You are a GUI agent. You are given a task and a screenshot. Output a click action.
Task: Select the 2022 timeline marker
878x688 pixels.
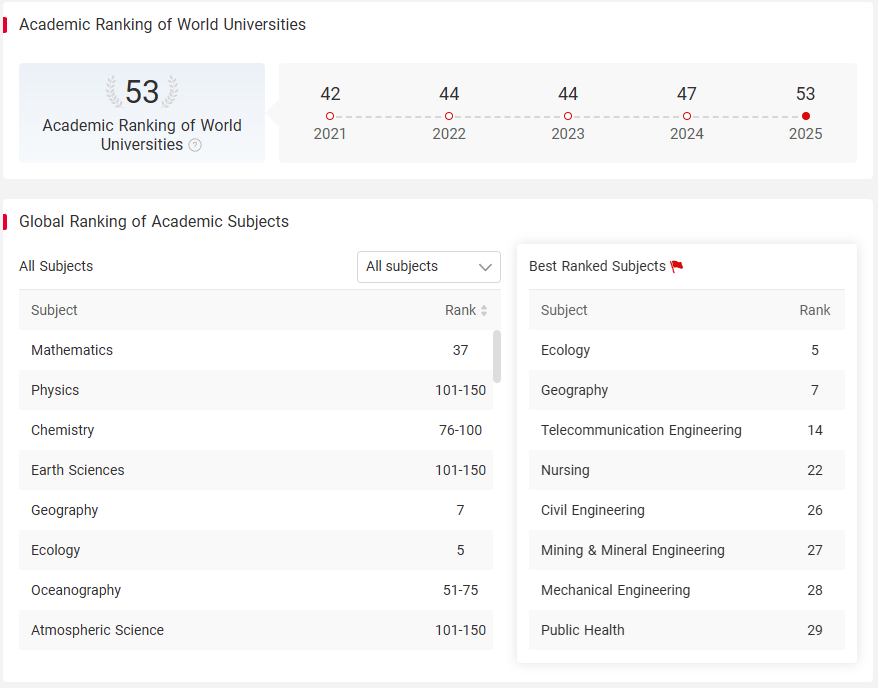coord(449,116)
